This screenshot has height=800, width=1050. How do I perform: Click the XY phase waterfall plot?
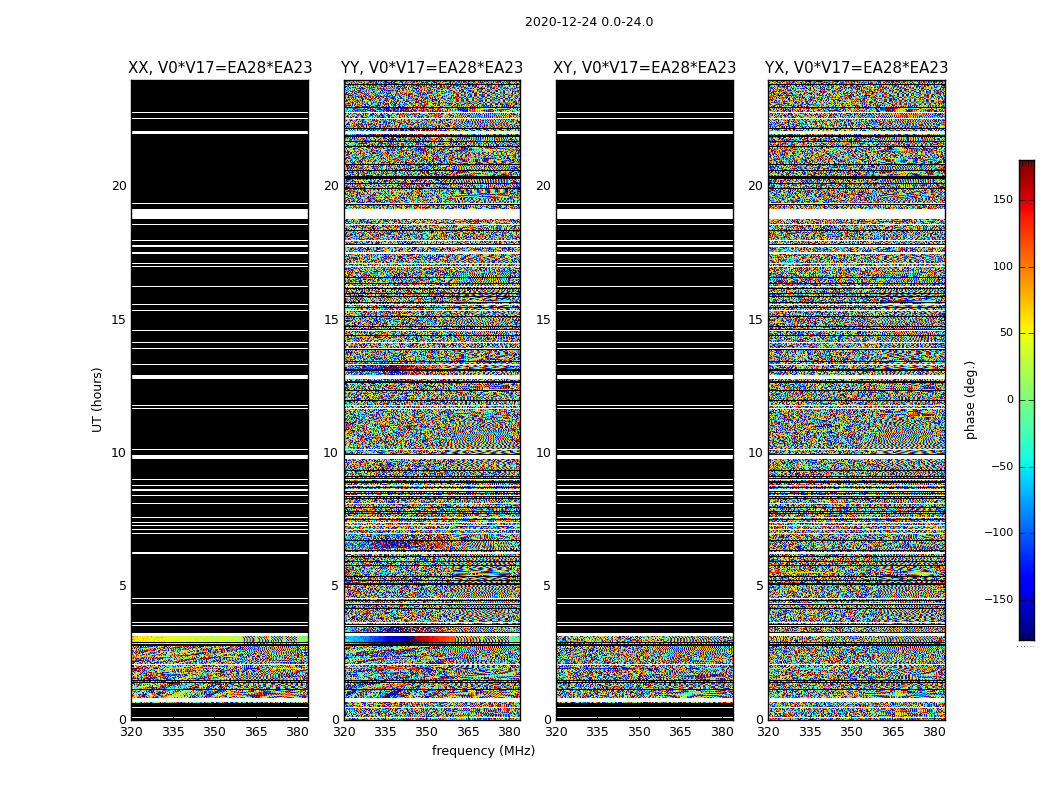pos(645,400)
